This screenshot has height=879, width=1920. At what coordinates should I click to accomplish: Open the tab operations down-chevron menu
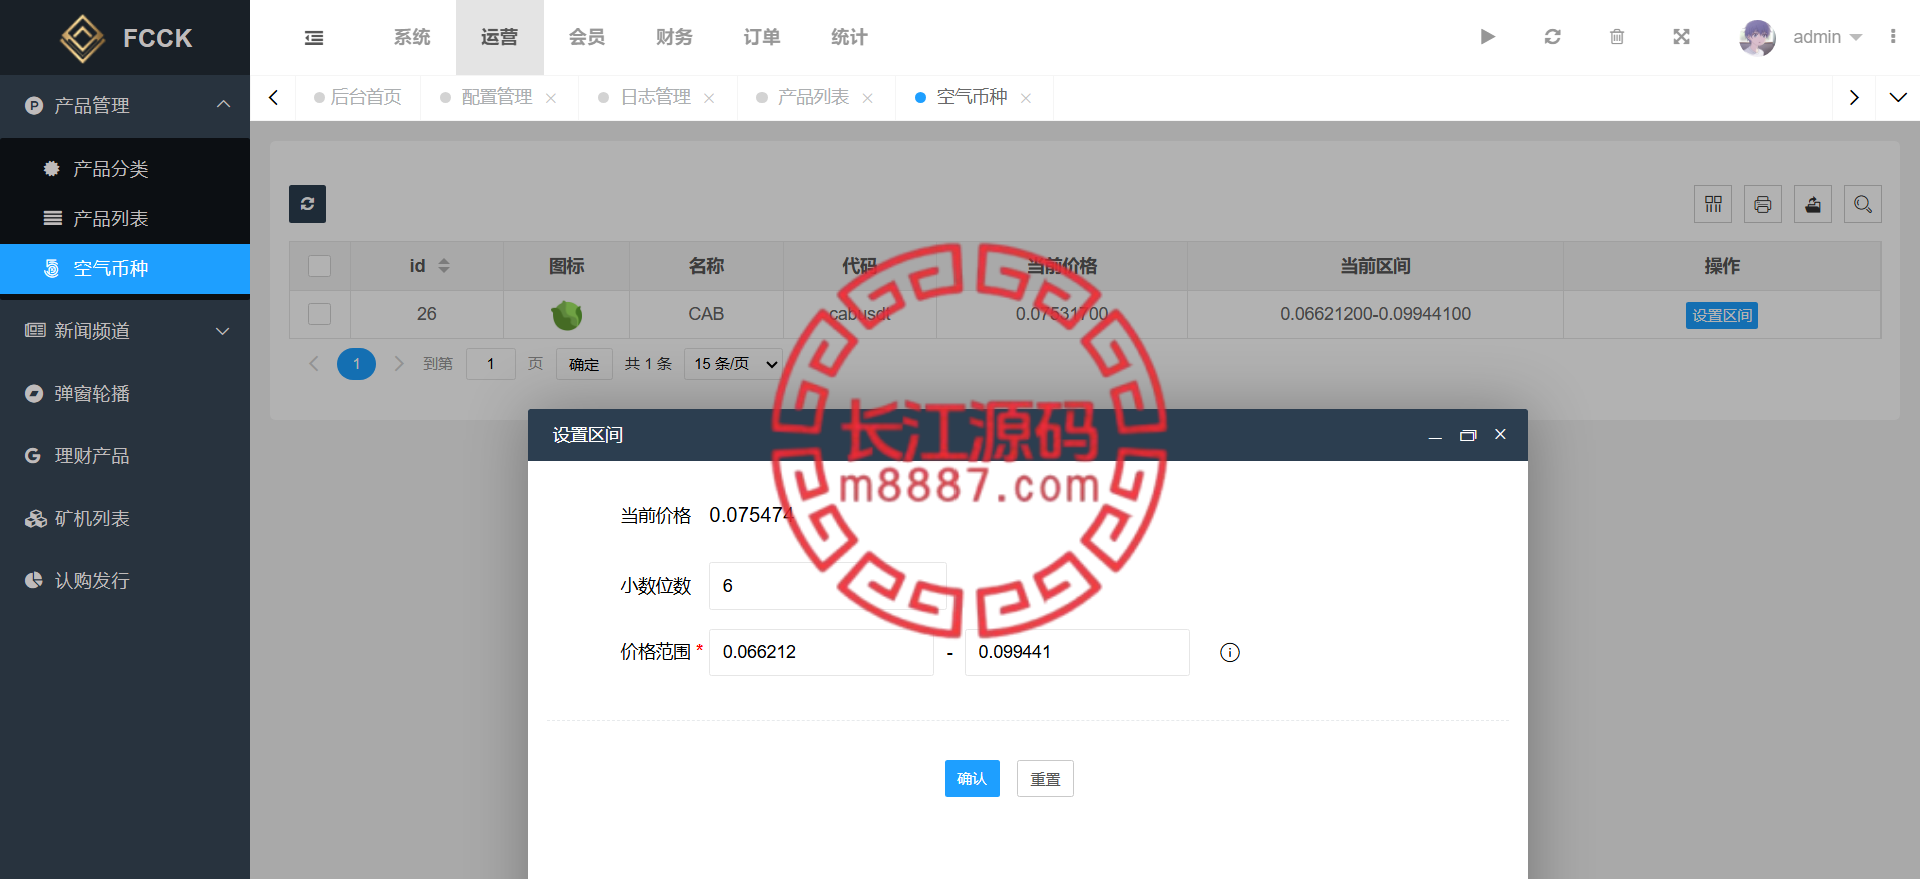[x=1898, y=97]
